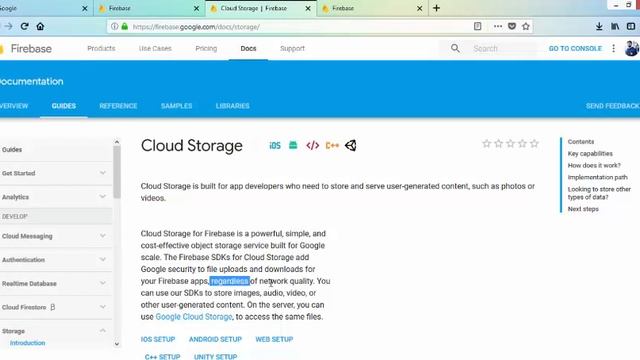
Task: Open the Products menu
Action: [x=101, y=48]
